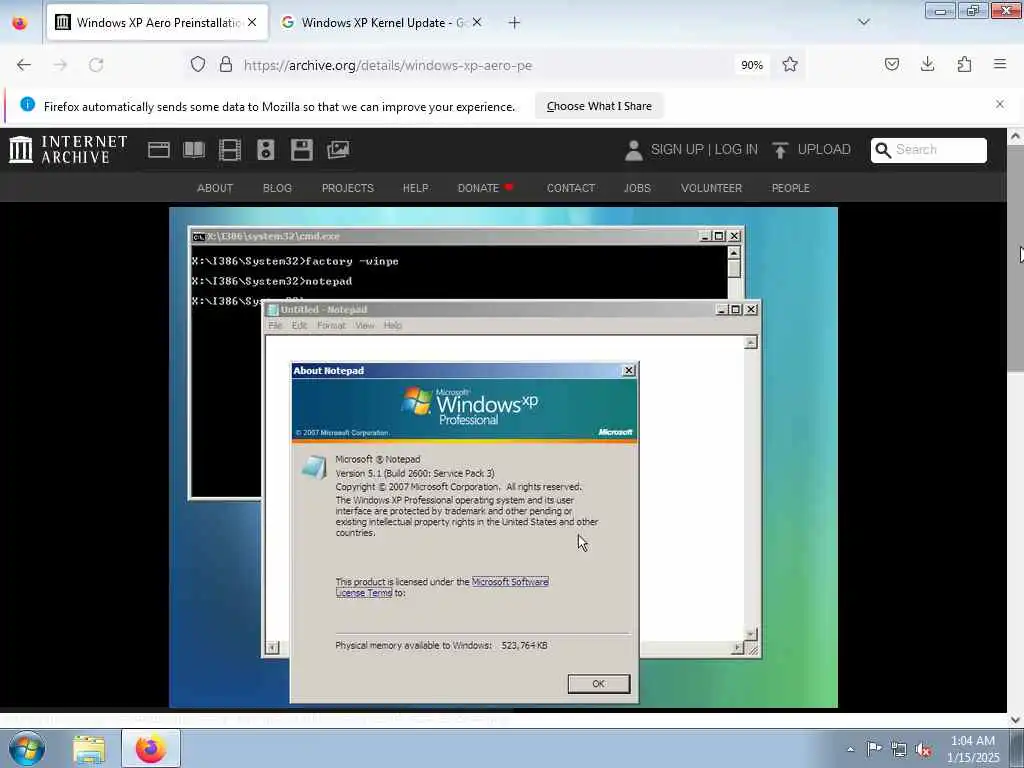Image resolution: width=1024 pixels, height=768 pixels.
Task: Click the page vertical scrollbar thumb
Action: [1015, 259]
